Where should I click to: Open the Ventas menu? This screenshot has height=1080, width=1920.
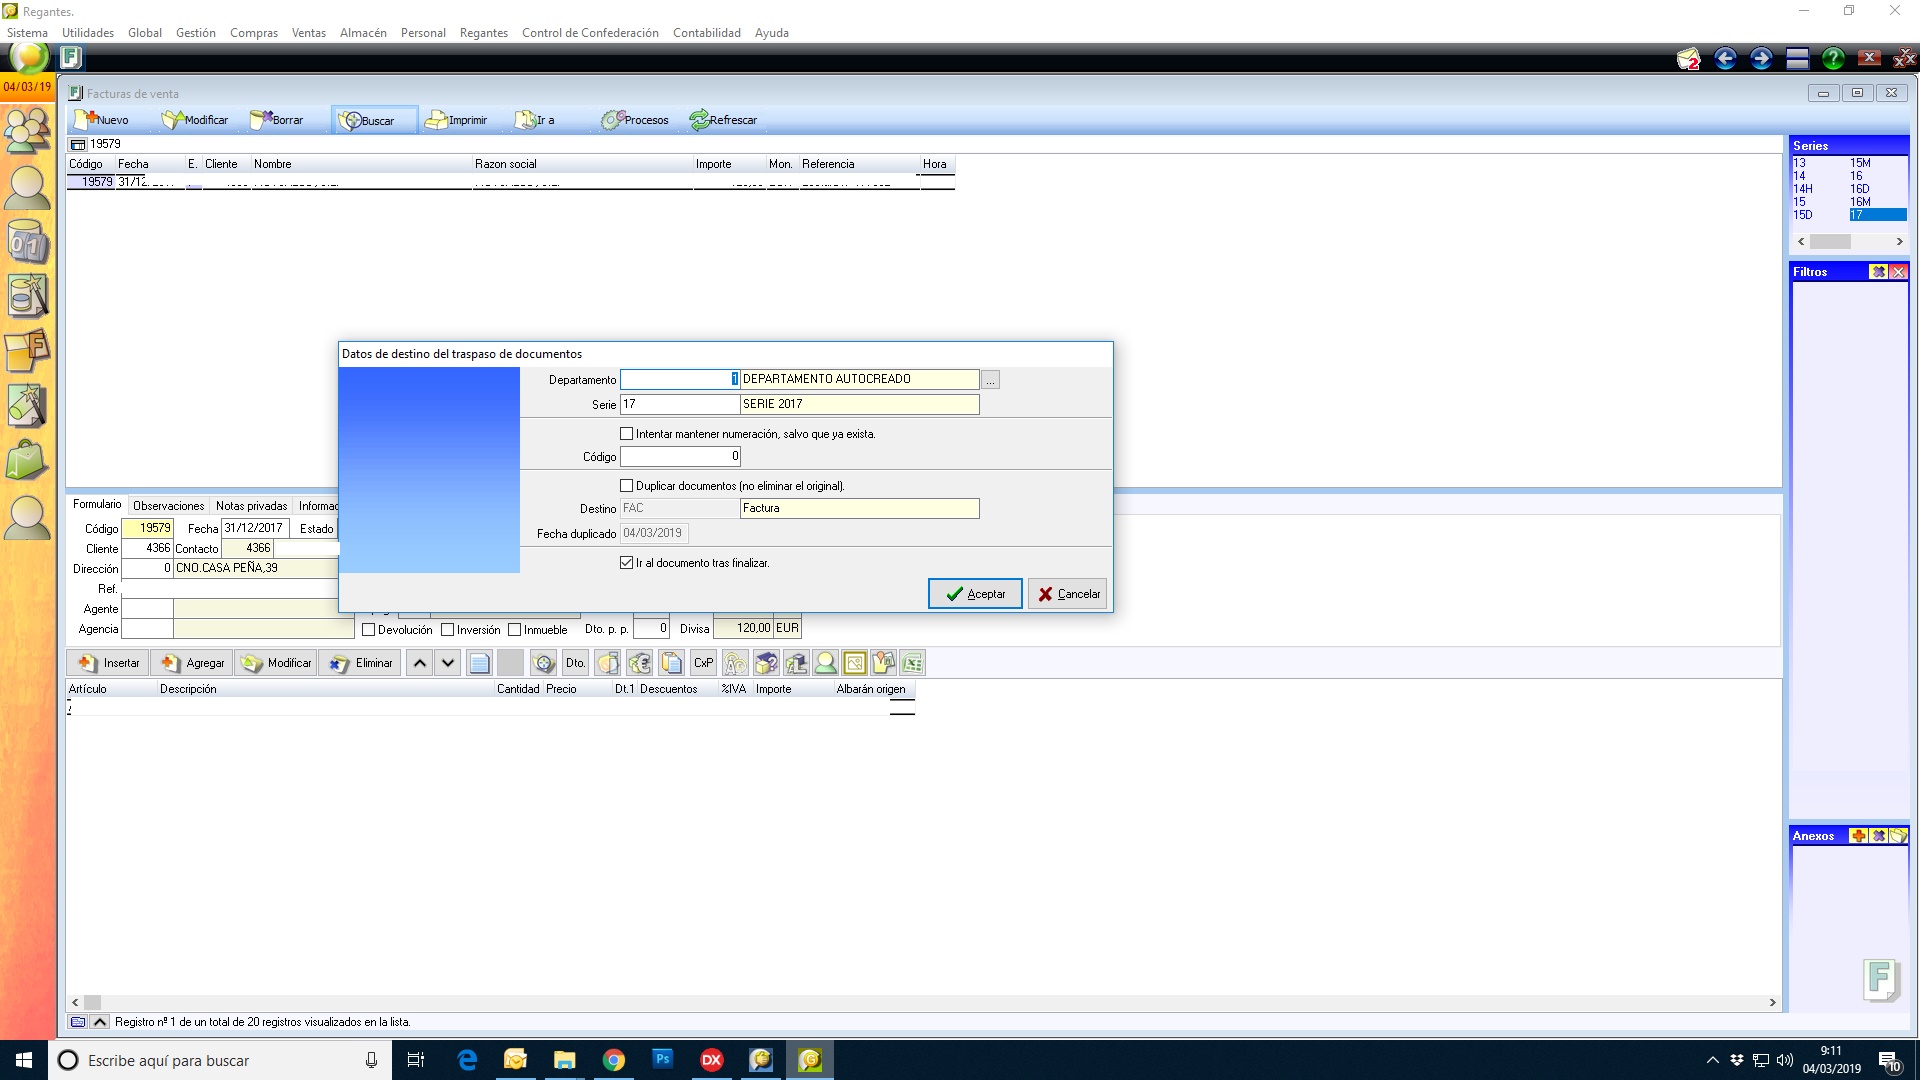[x=308, y=33]
